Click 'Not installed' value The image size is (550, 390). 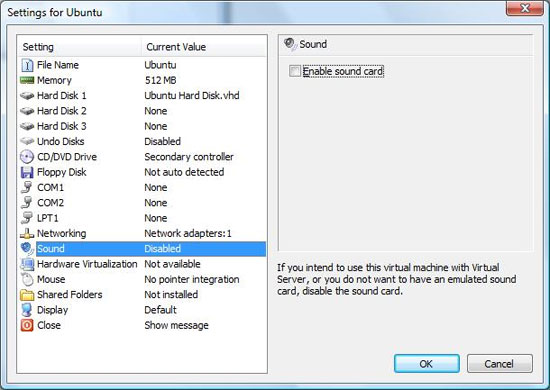pos(171,295)
